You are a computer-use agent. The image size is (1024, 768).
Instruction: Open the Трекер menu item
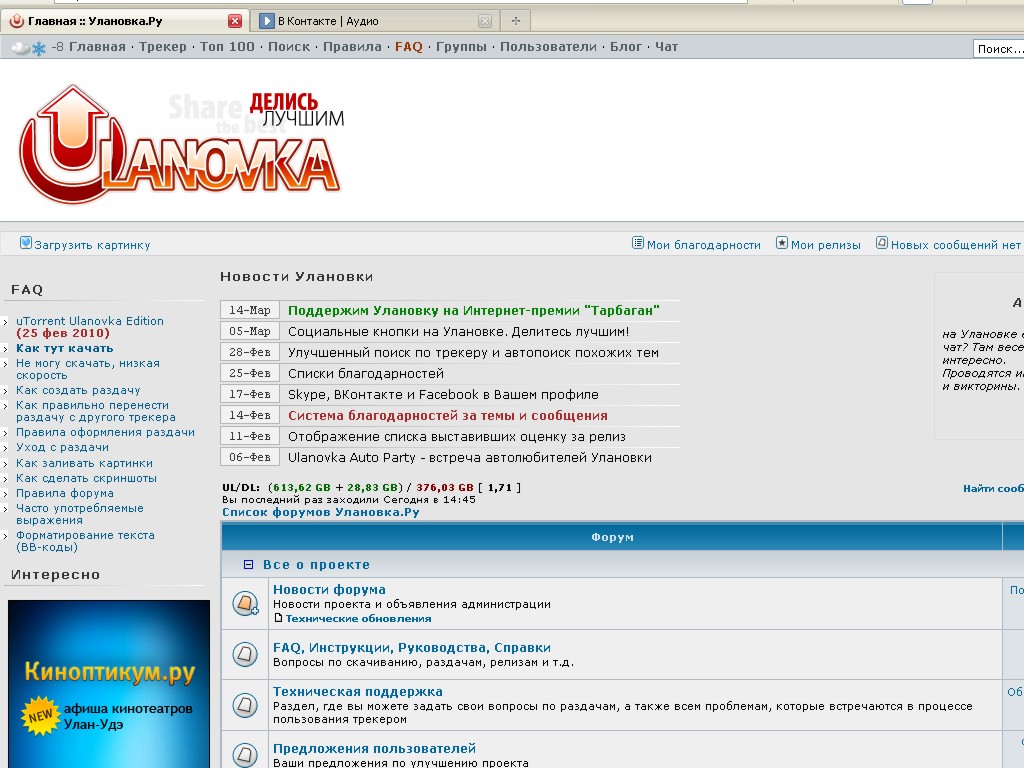pos(162,47)
